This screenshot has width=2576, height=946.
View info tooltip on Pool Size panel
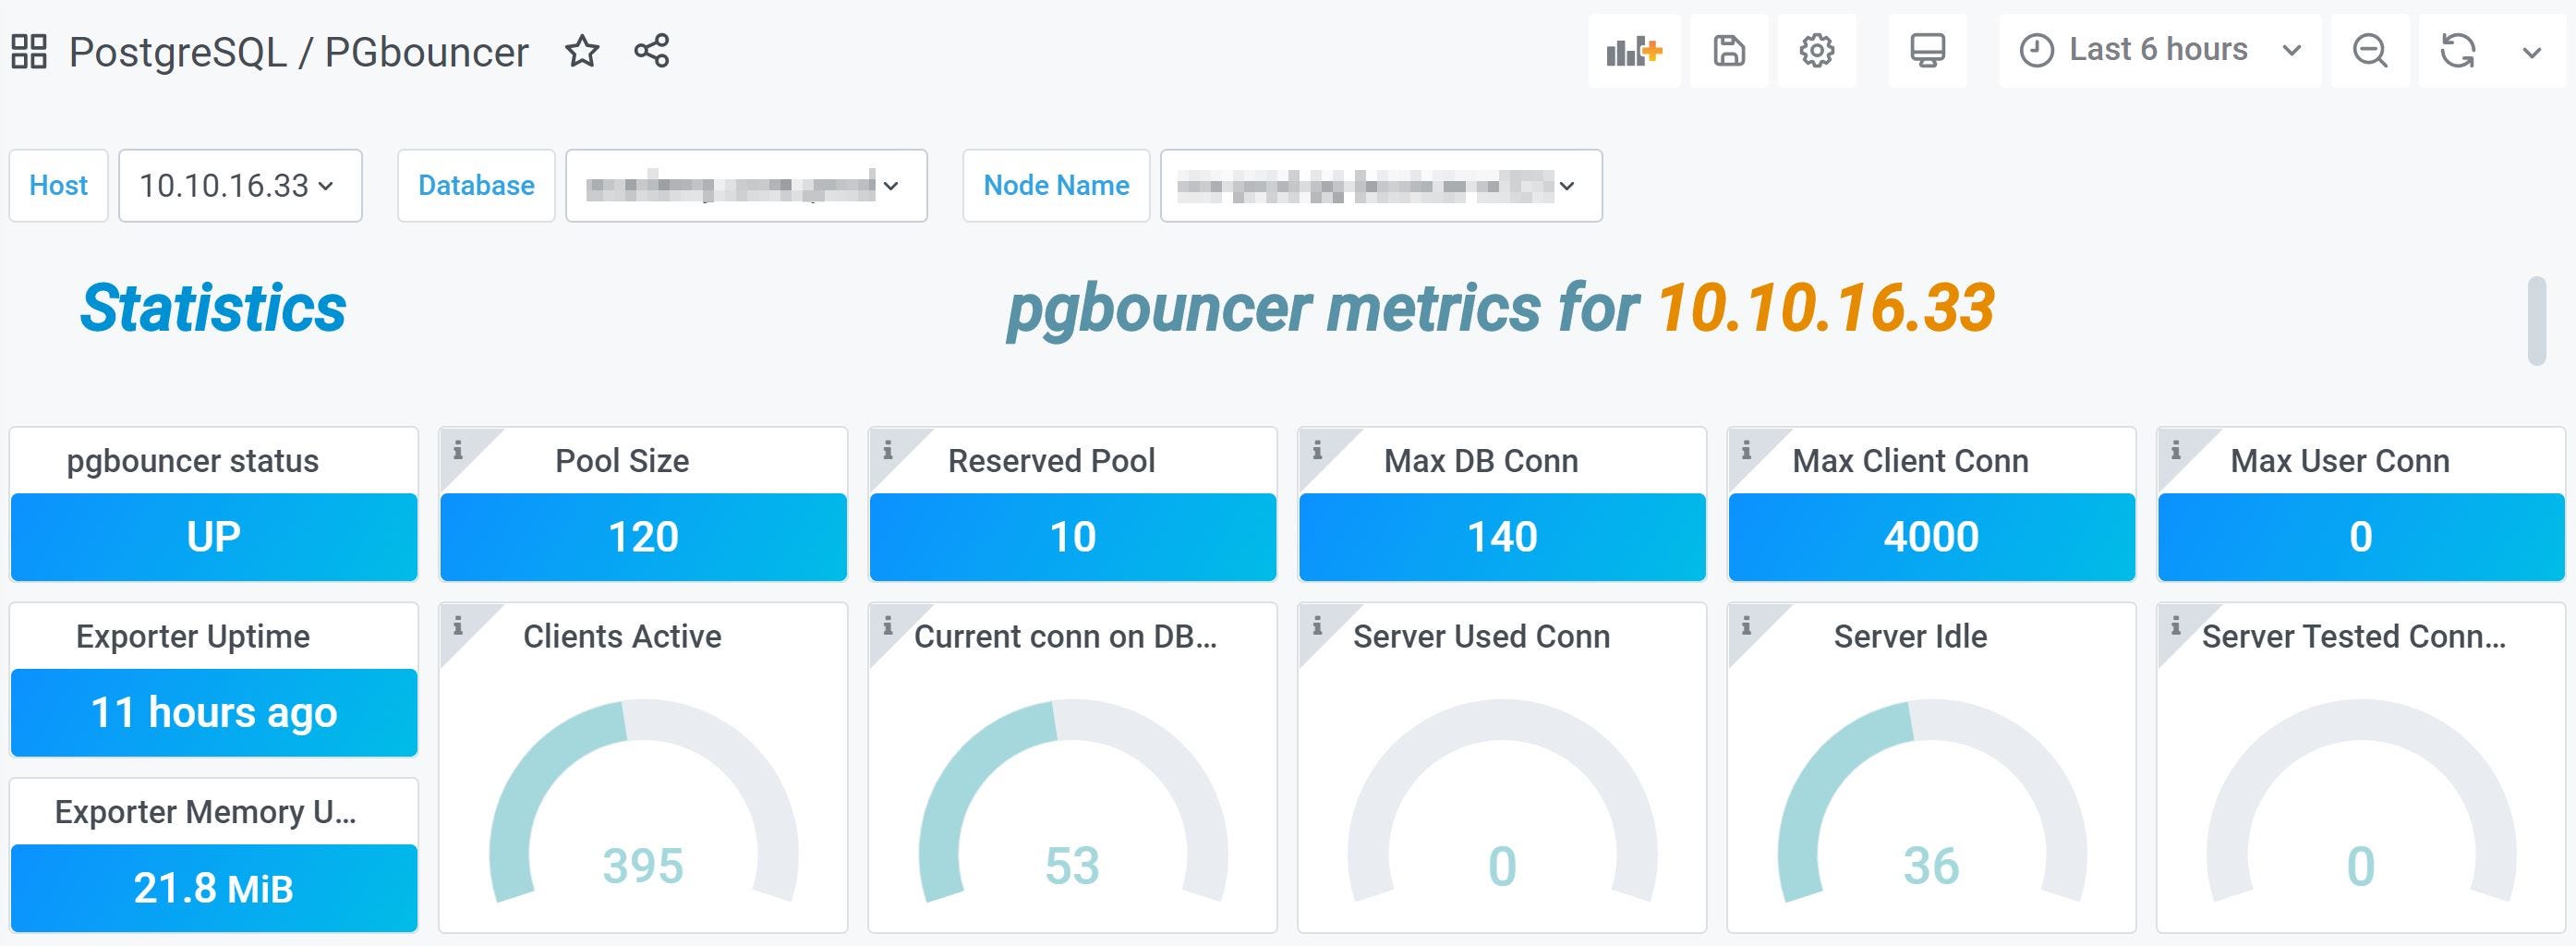tap(460, 452)
